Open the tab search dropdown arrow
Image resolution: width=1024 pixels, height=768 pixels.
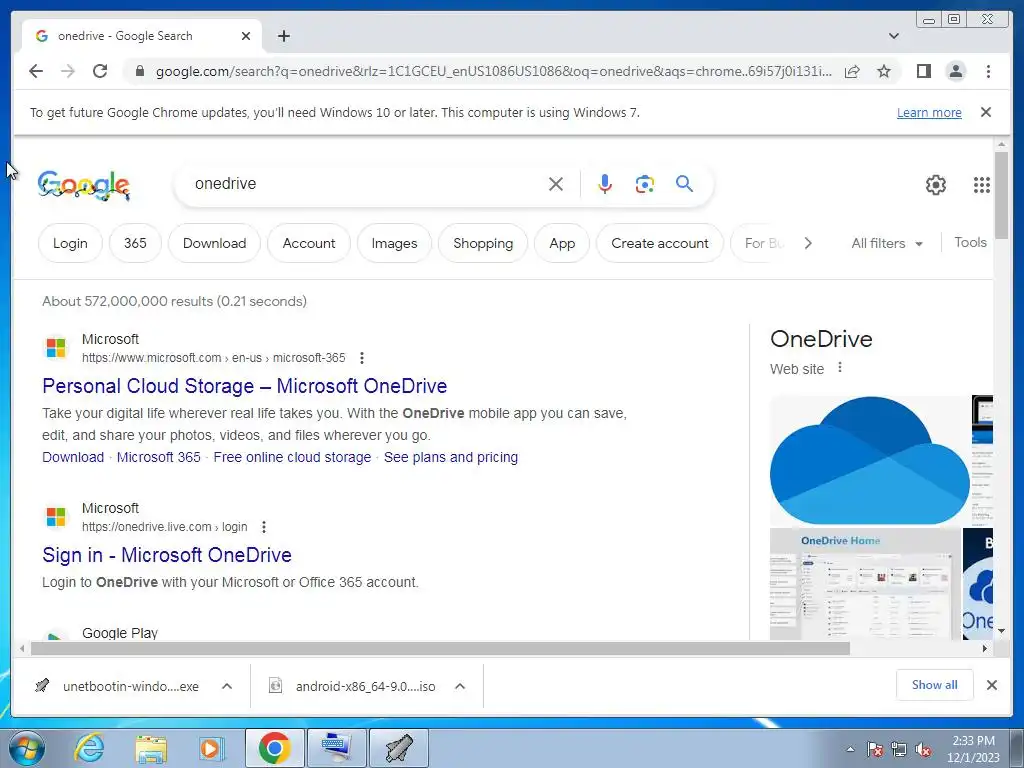(893, 36)
